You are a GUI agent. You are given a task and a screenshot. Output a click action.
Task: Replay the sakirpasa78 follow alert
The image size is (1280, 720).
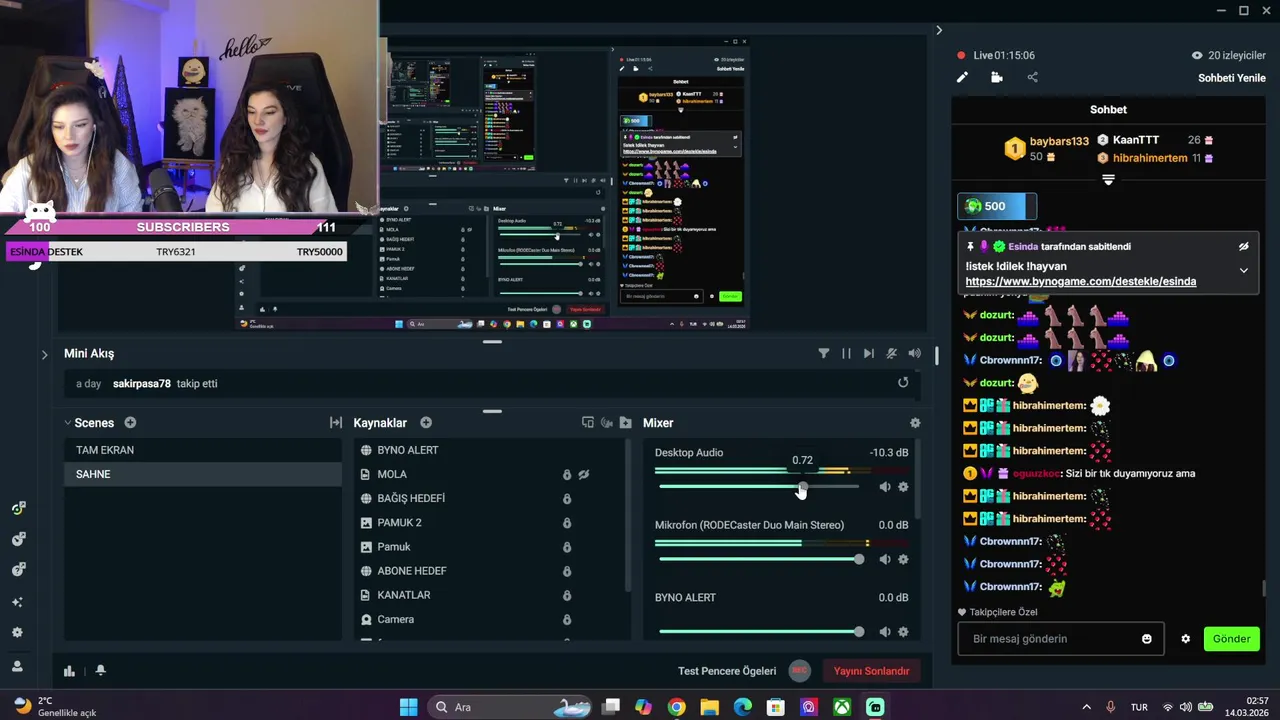[x=903, y=382]
